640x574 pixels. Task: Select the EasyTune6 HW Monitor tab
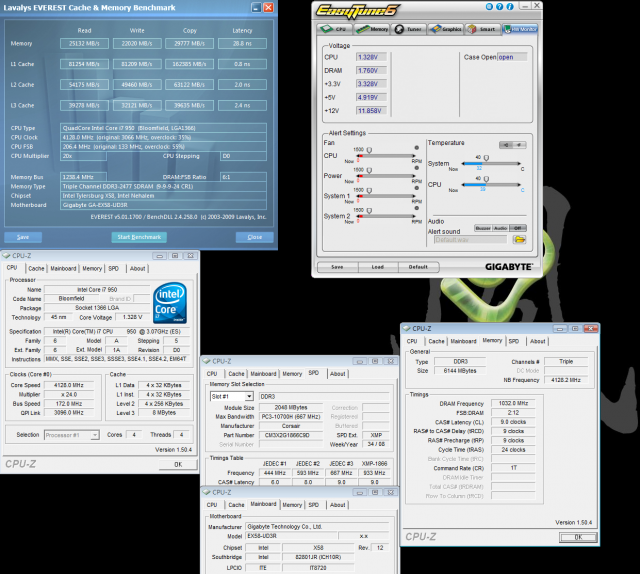(520, 29)
